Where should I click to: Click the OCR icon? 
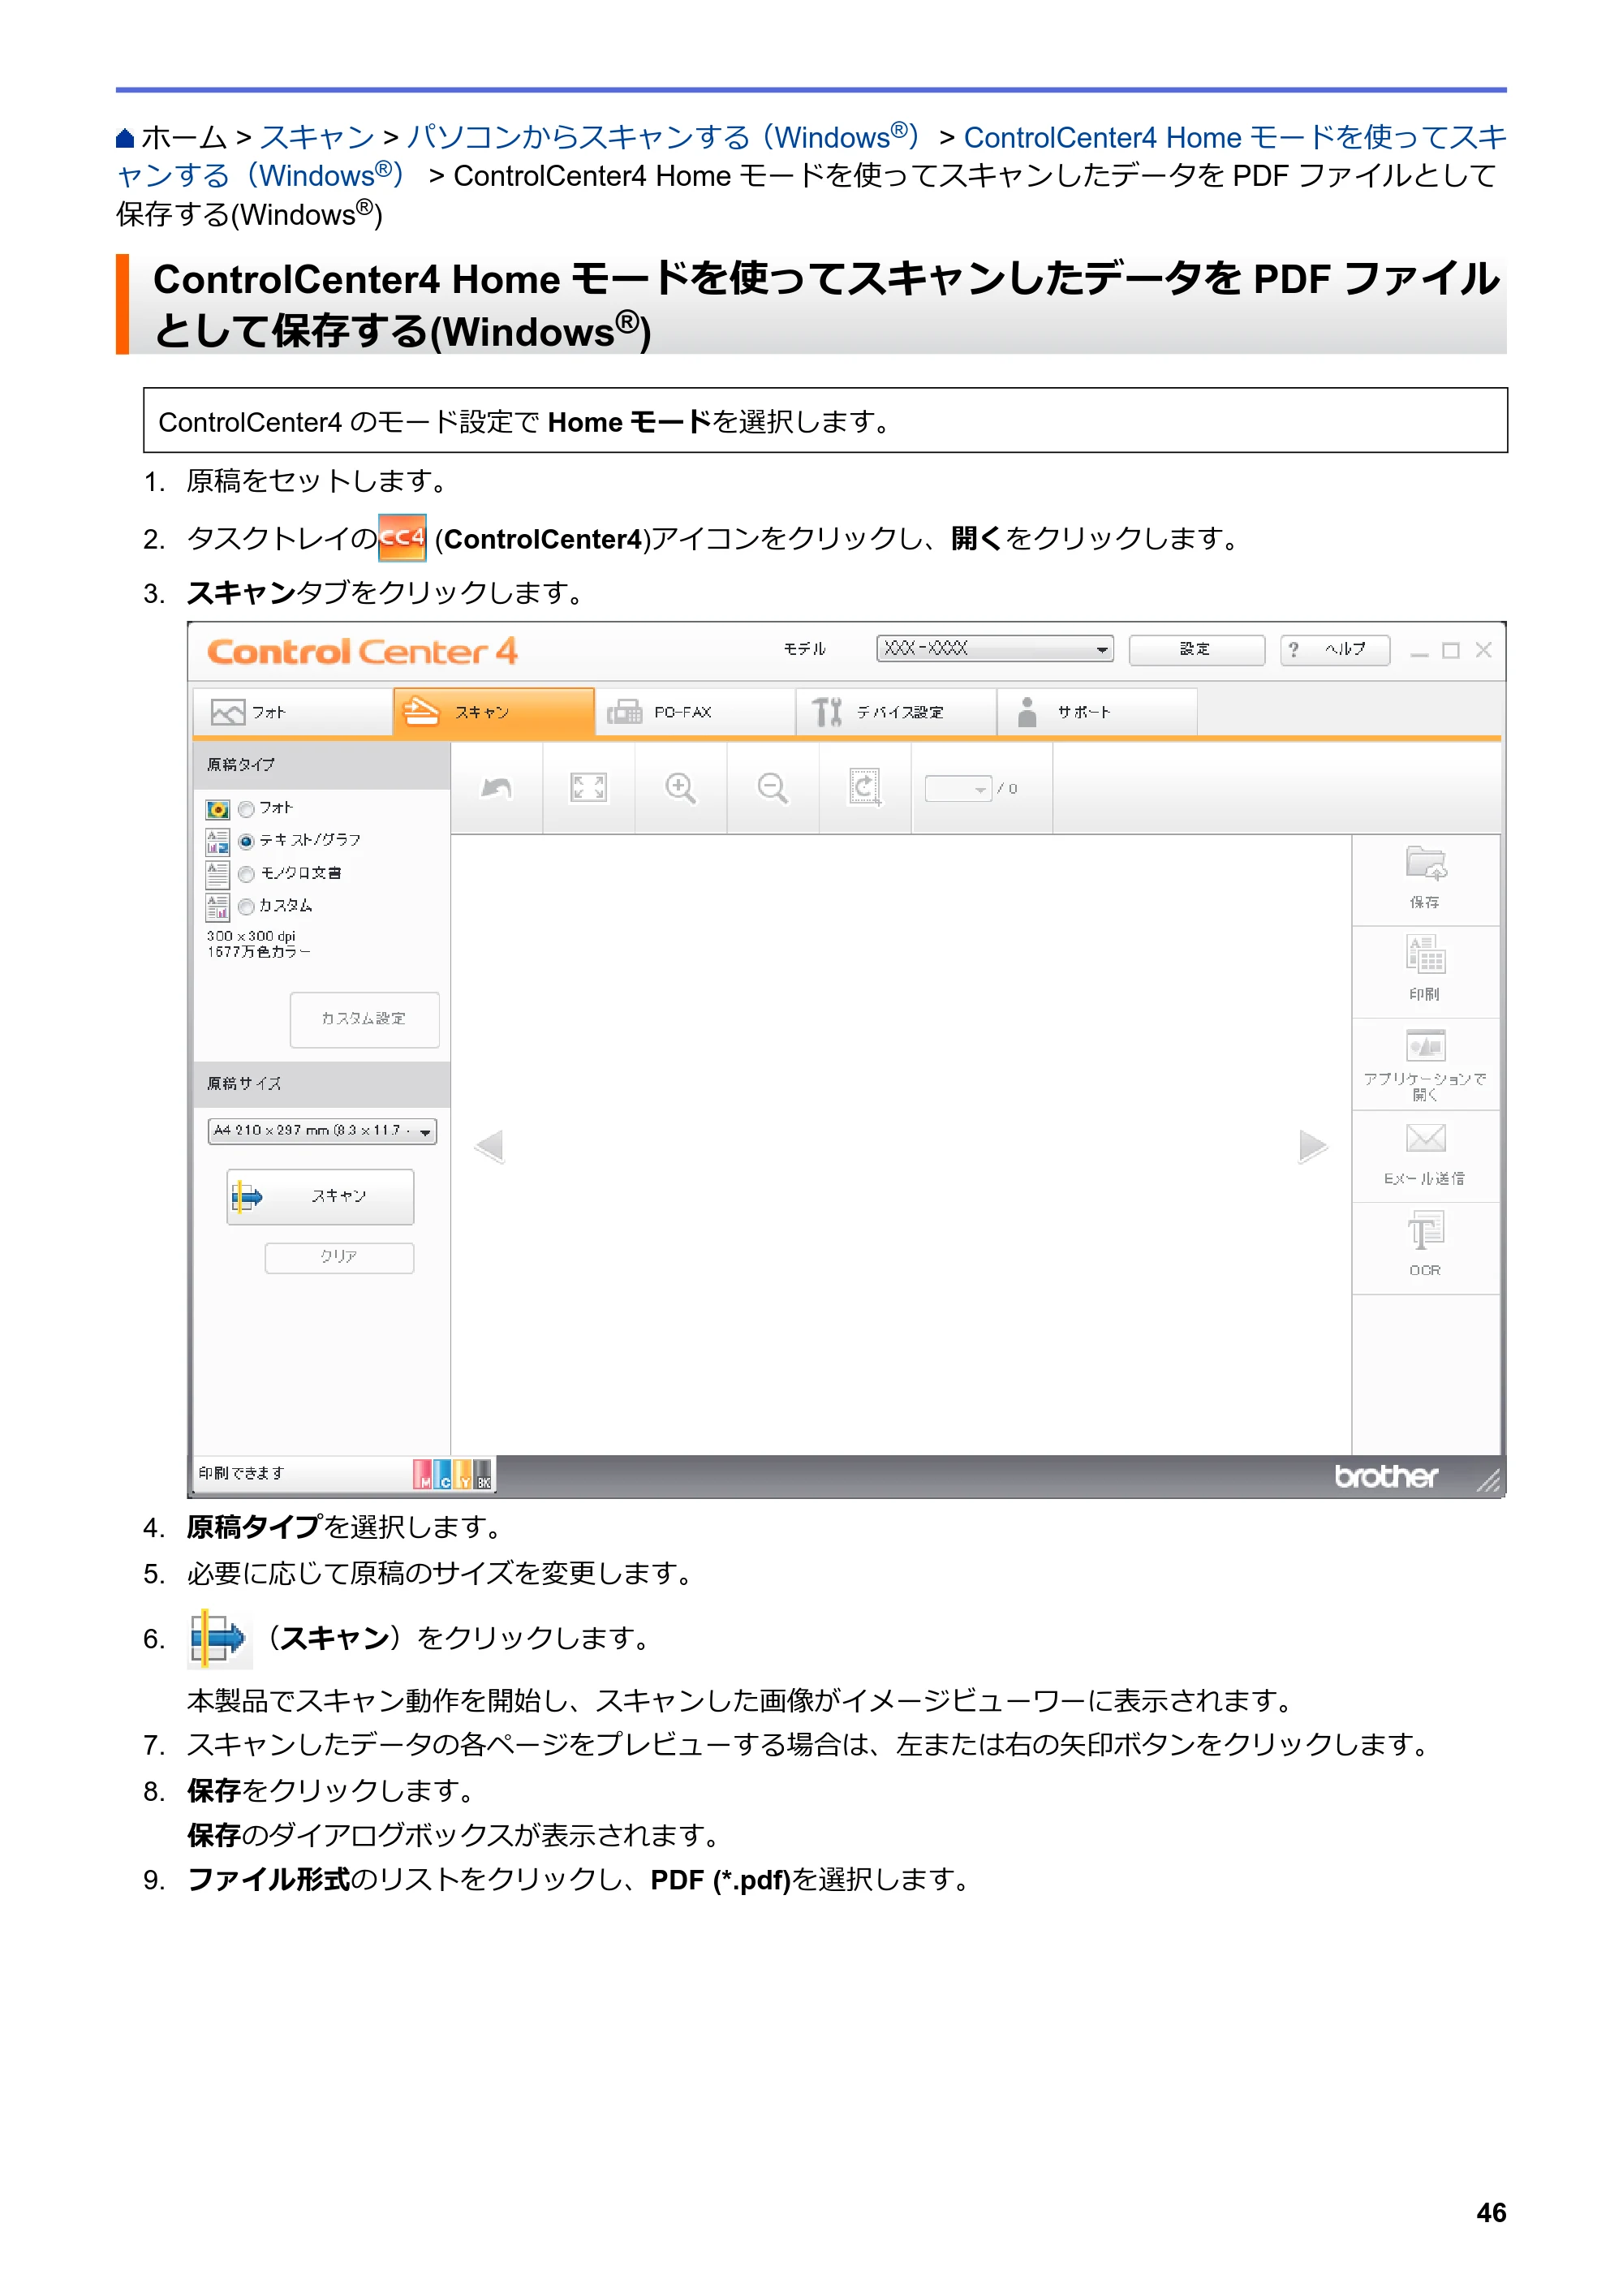tap(1425, 1230)
